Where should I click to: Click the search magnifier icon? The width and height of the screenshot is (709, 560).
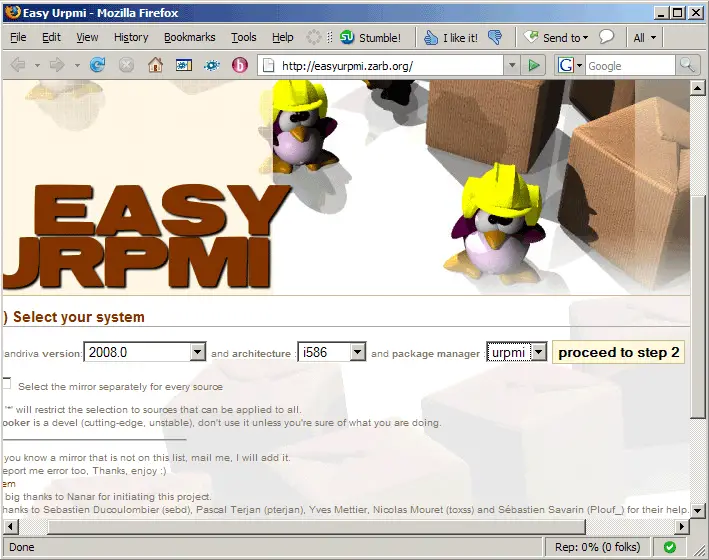pos(687,66)
